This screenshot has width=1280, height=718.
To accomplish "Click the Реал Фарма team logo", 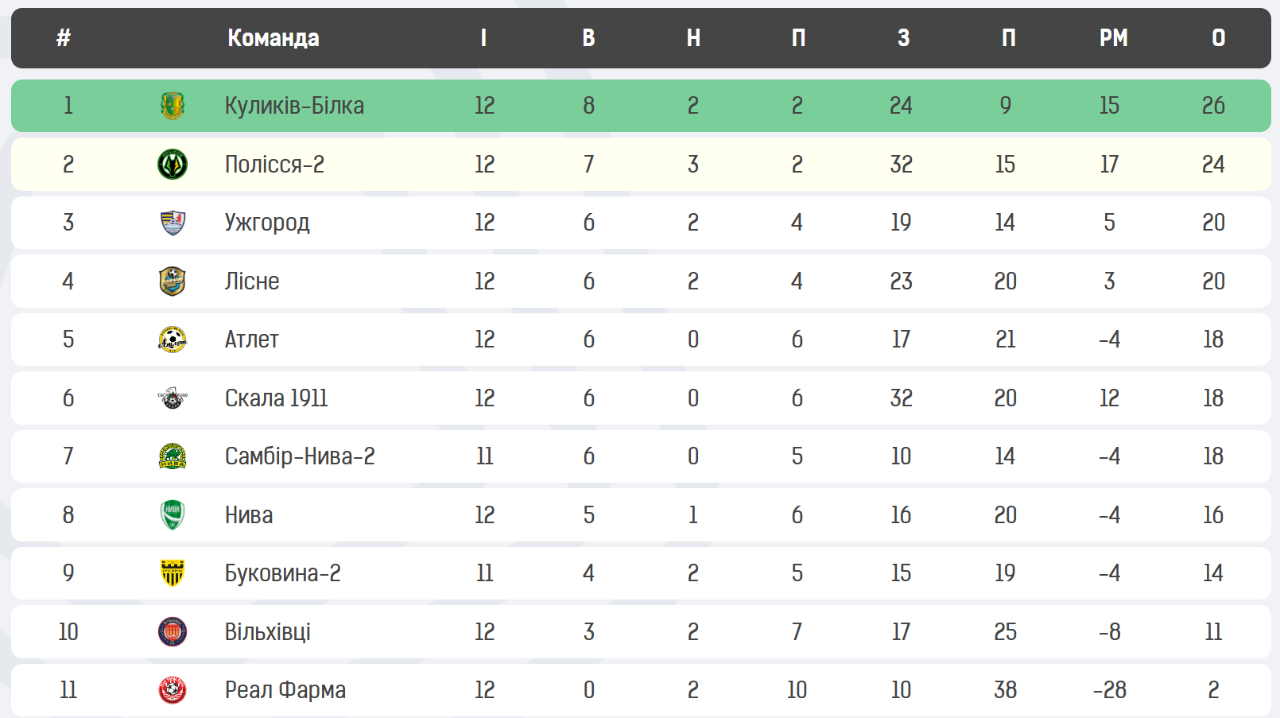I will tap(173, 690).
